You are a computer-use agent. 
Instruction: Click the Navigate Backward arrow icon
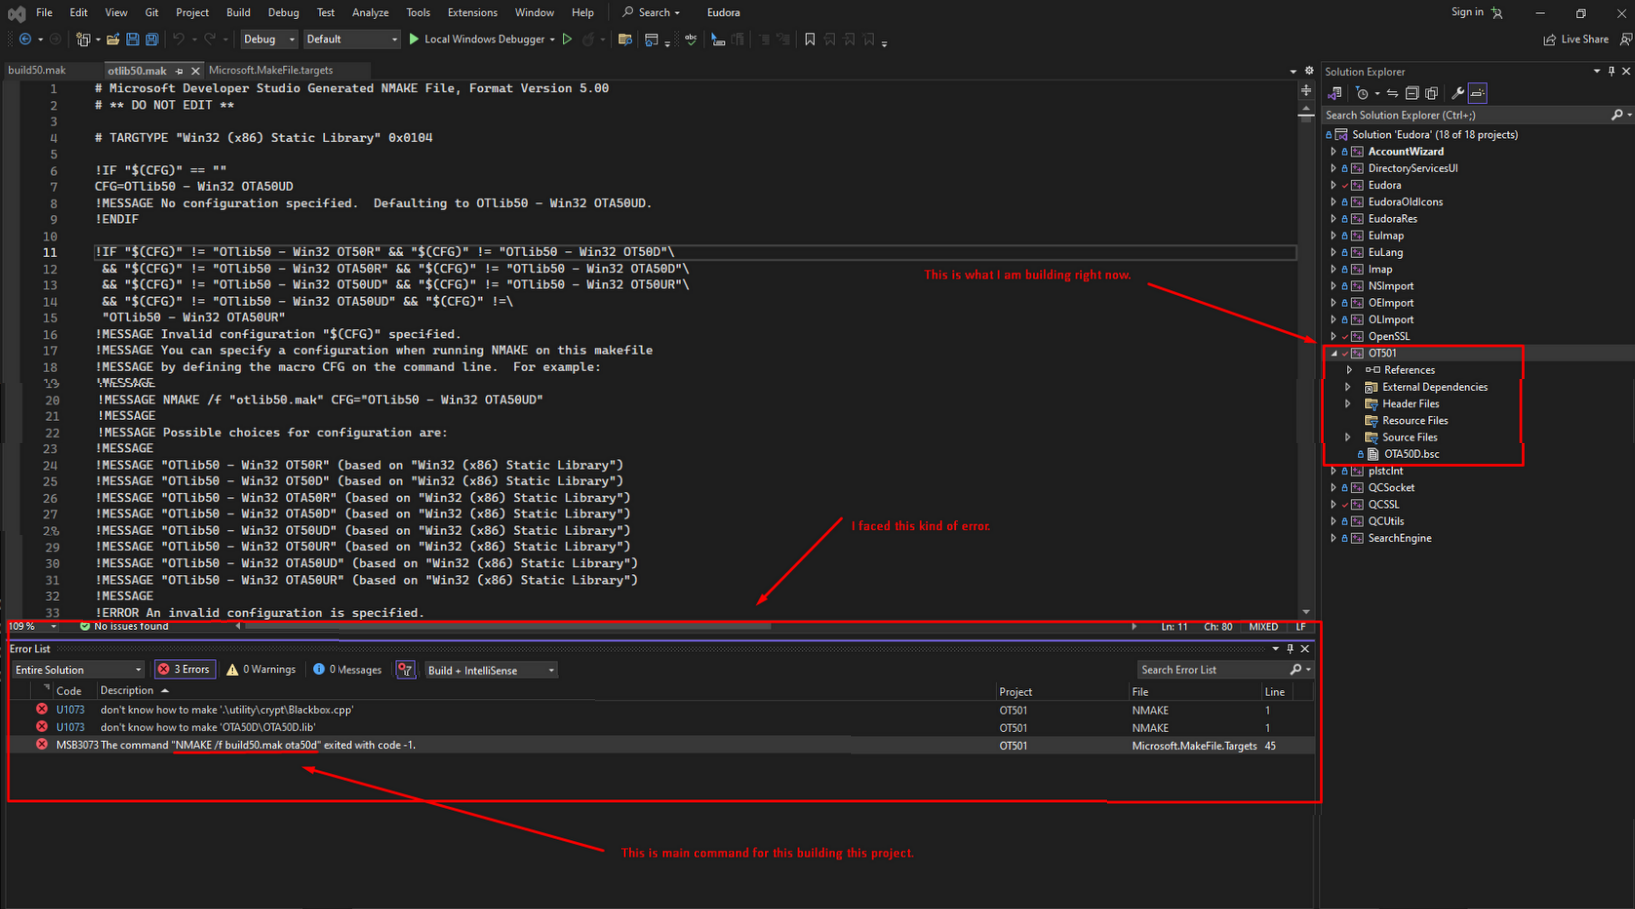coord(24,39)
